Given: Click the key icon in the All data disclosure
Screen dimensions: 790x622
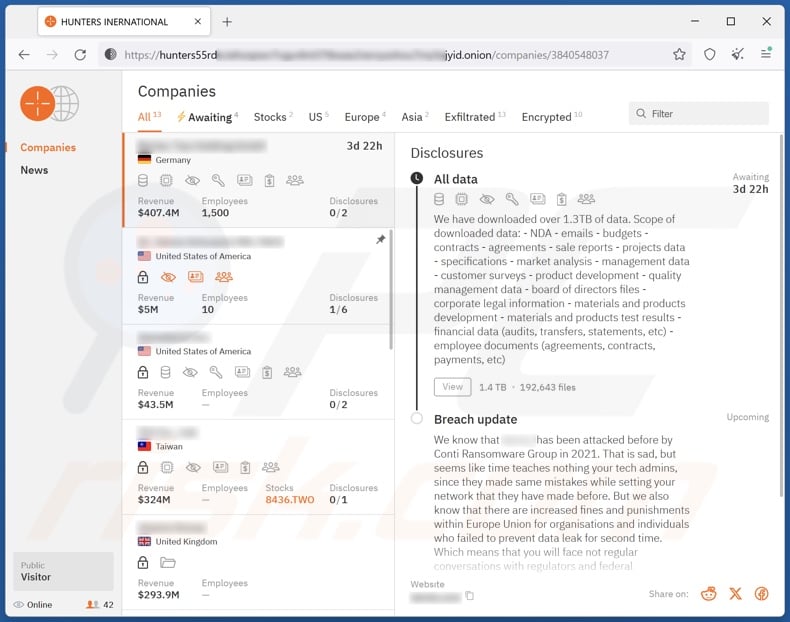Looking at the screenshot, I should point(512,199).
